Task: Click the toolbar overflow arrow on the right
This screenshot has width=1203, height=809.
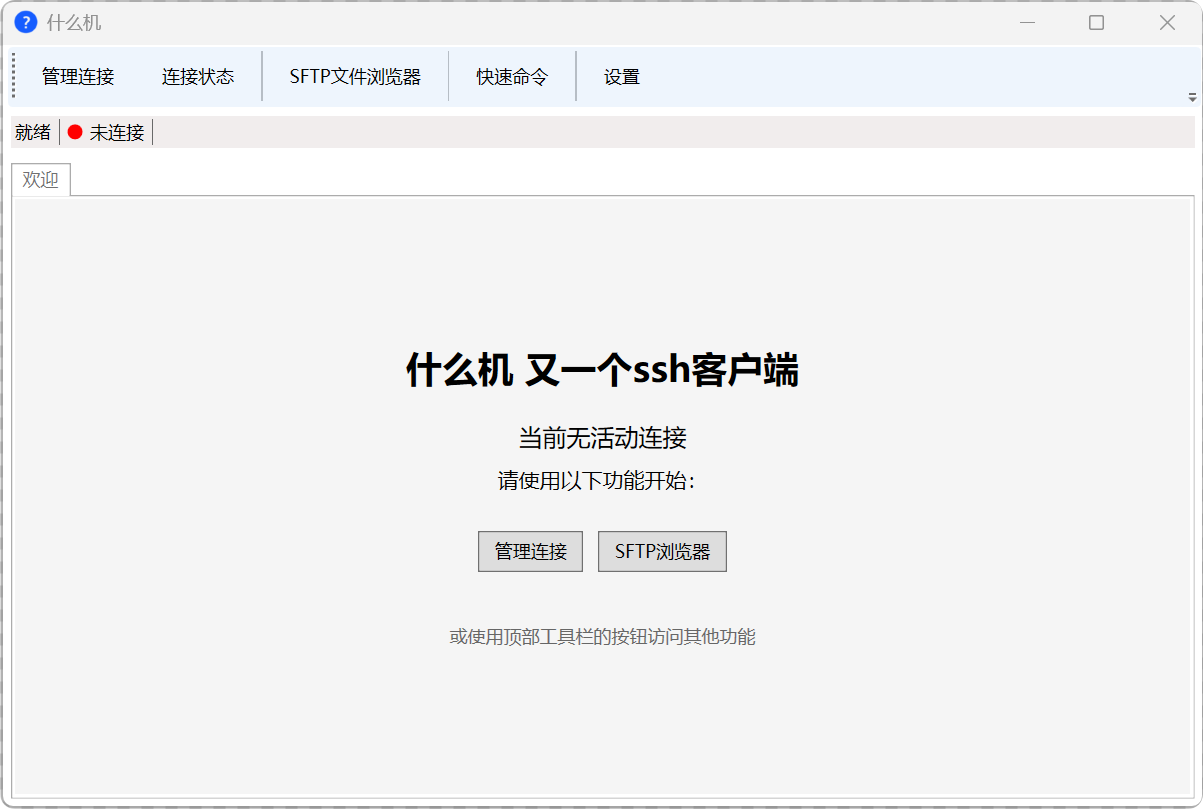Action: click(1192, 96)
